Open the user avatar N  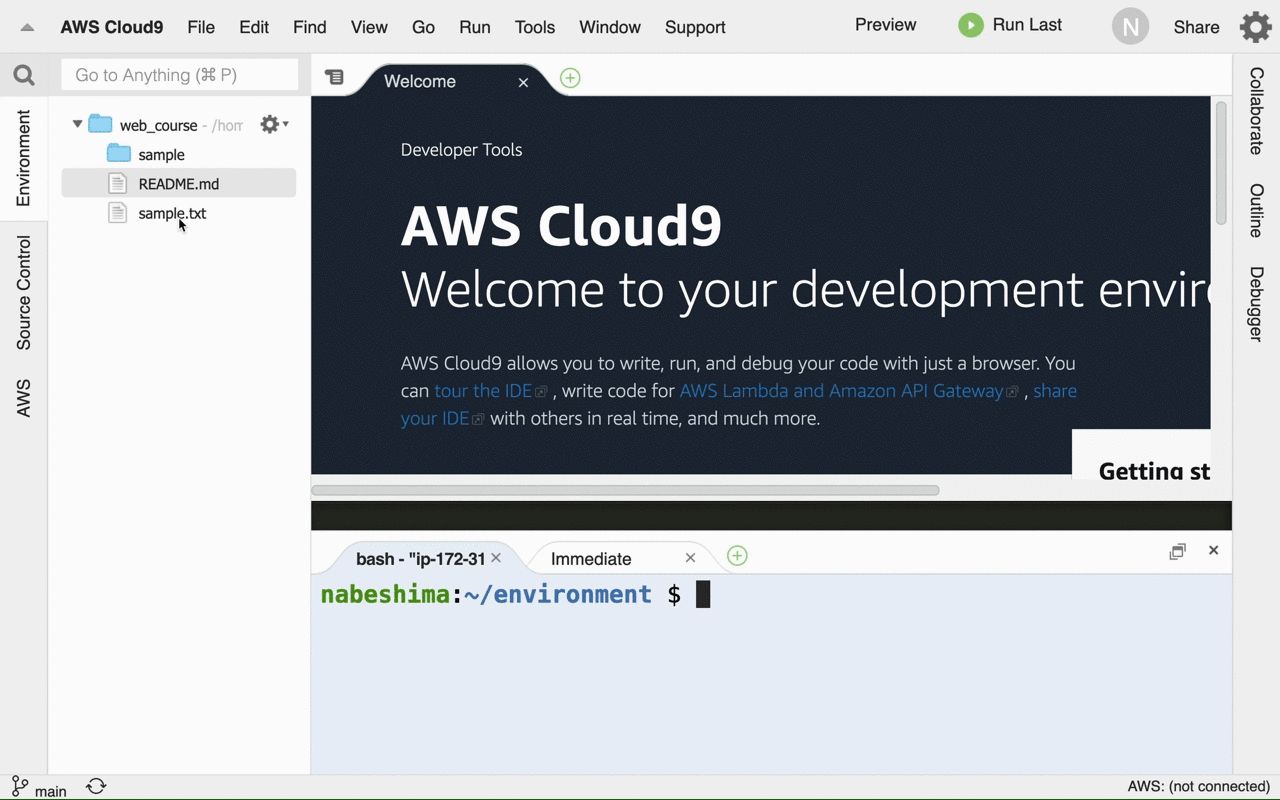pos(1131,27)
